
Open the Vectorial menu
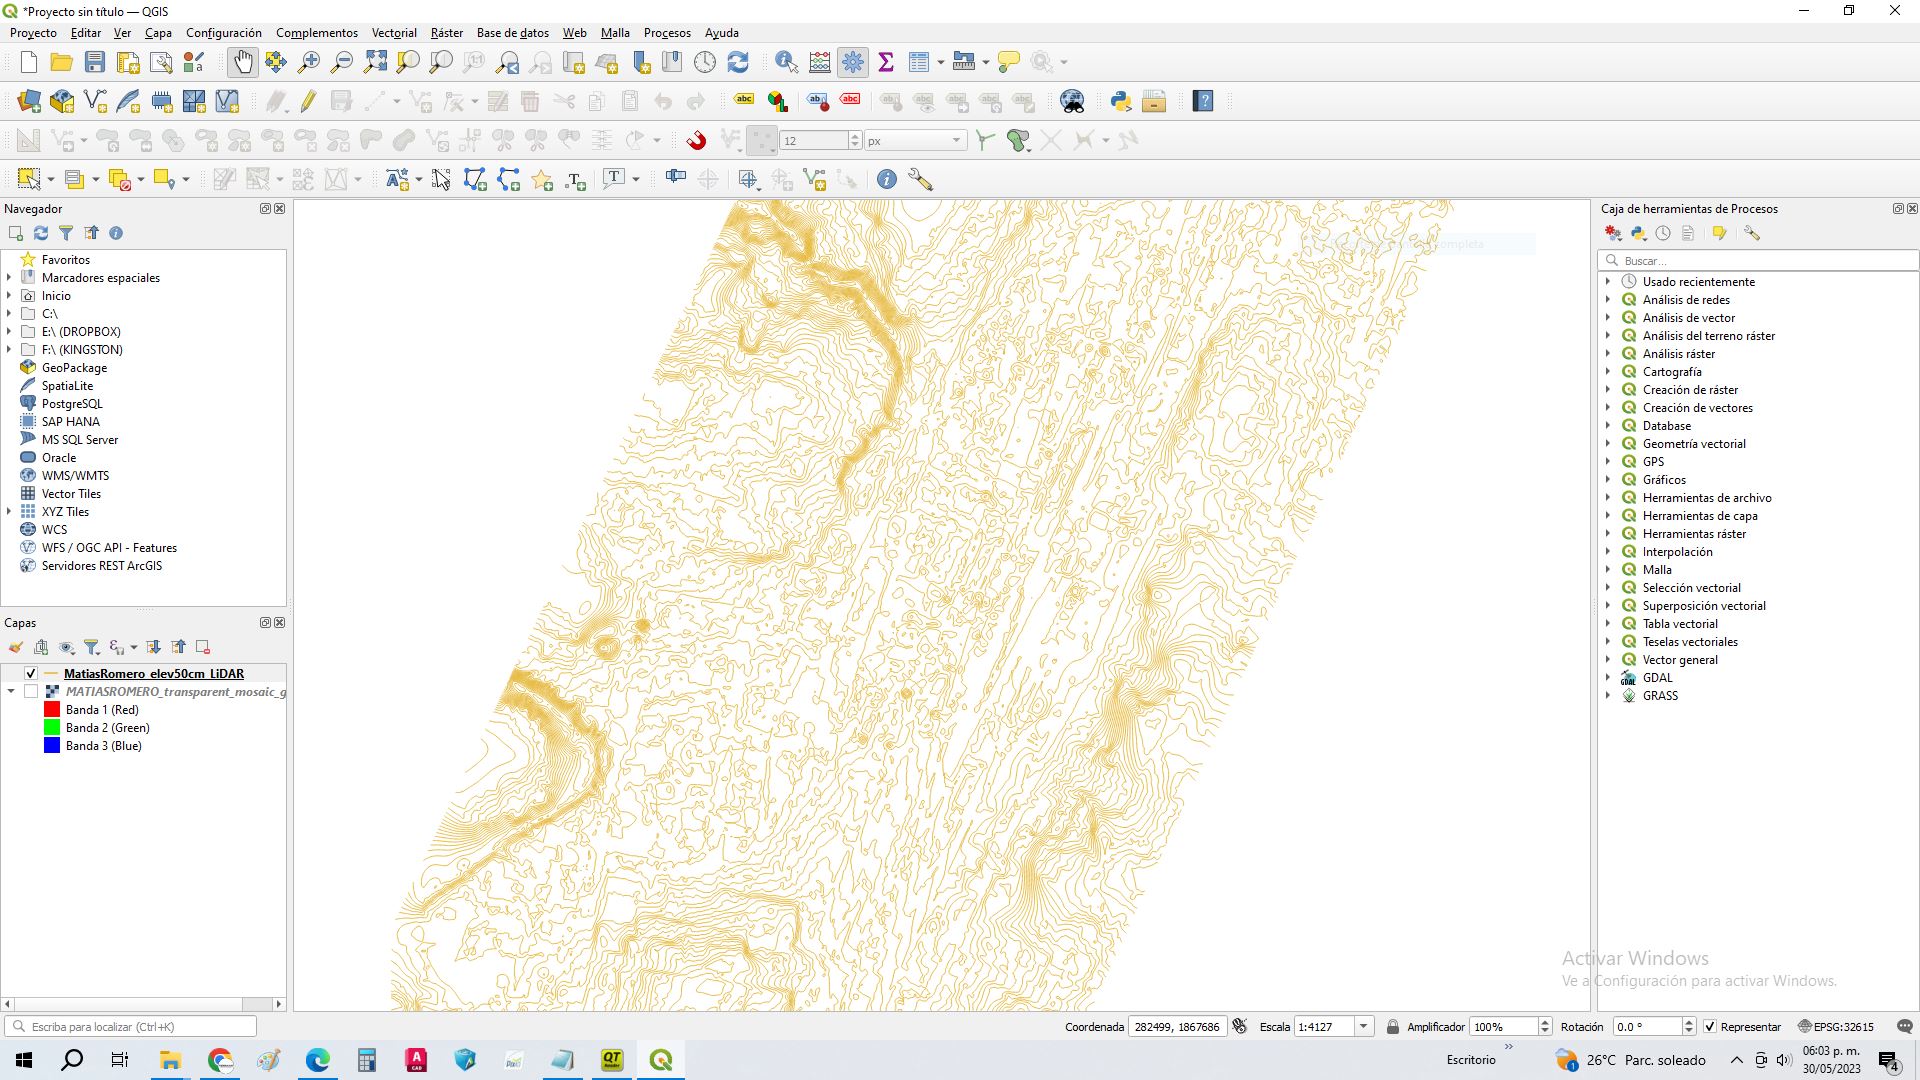point(394,33)
